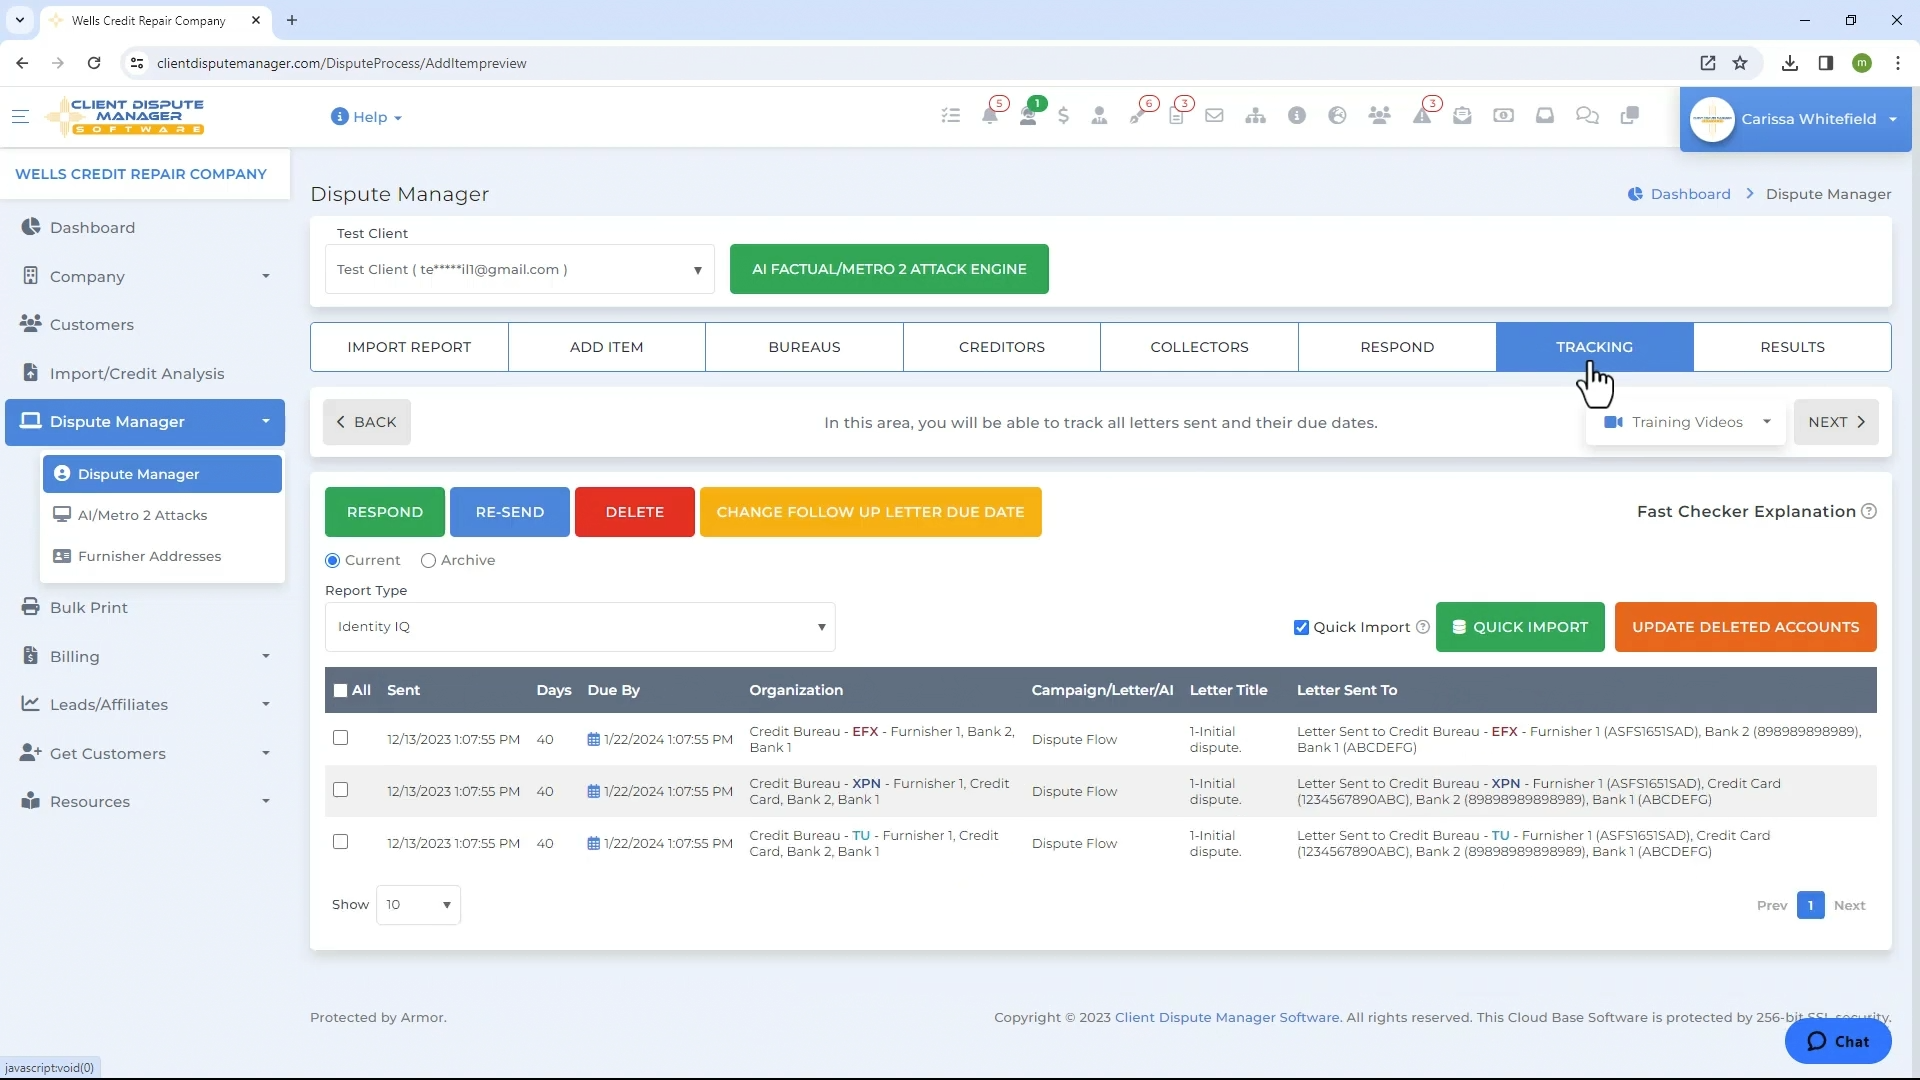
Task: Click the open envelope letter icon
Action: point(1462,116)
